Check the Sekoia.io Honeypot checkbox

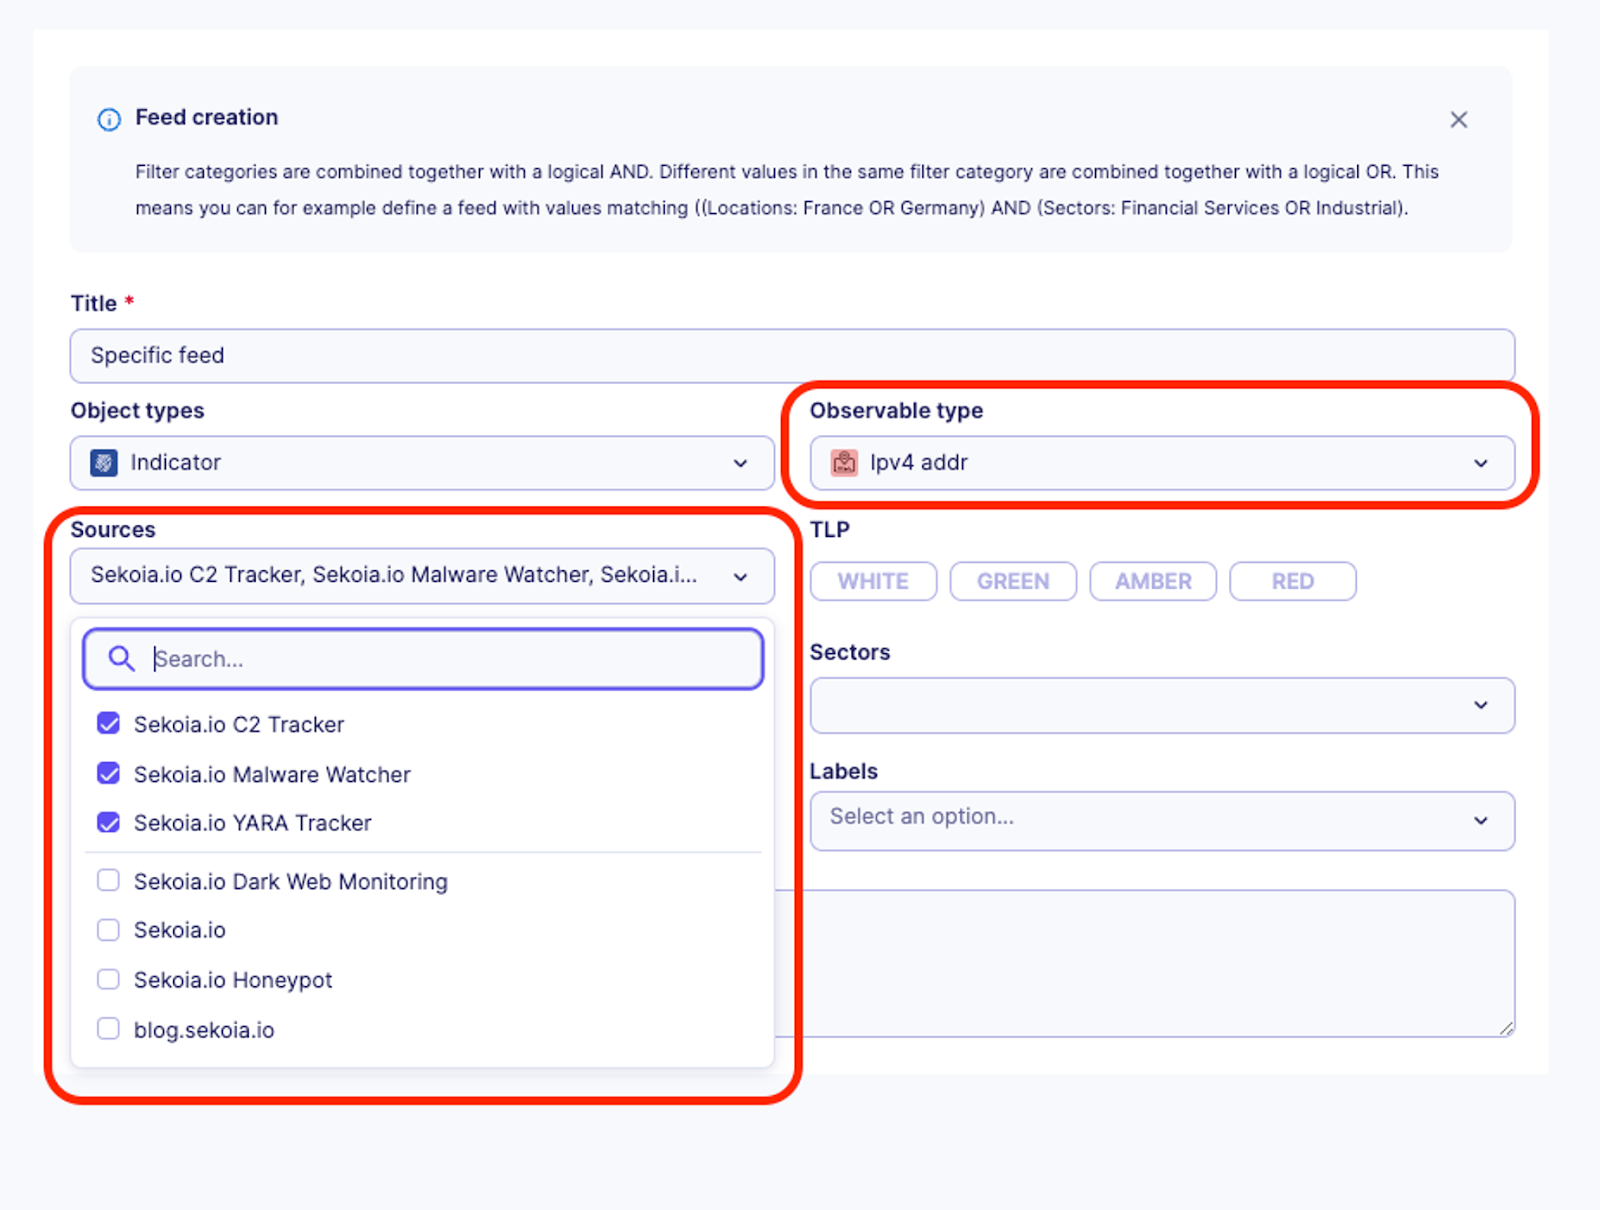(108, 980)
